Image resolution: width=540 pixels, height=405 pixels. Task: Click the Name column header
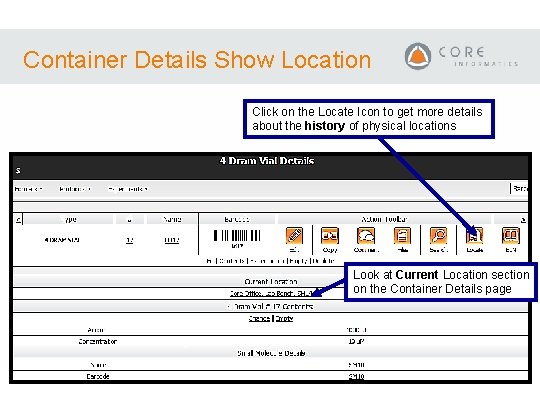pos(172,219)
